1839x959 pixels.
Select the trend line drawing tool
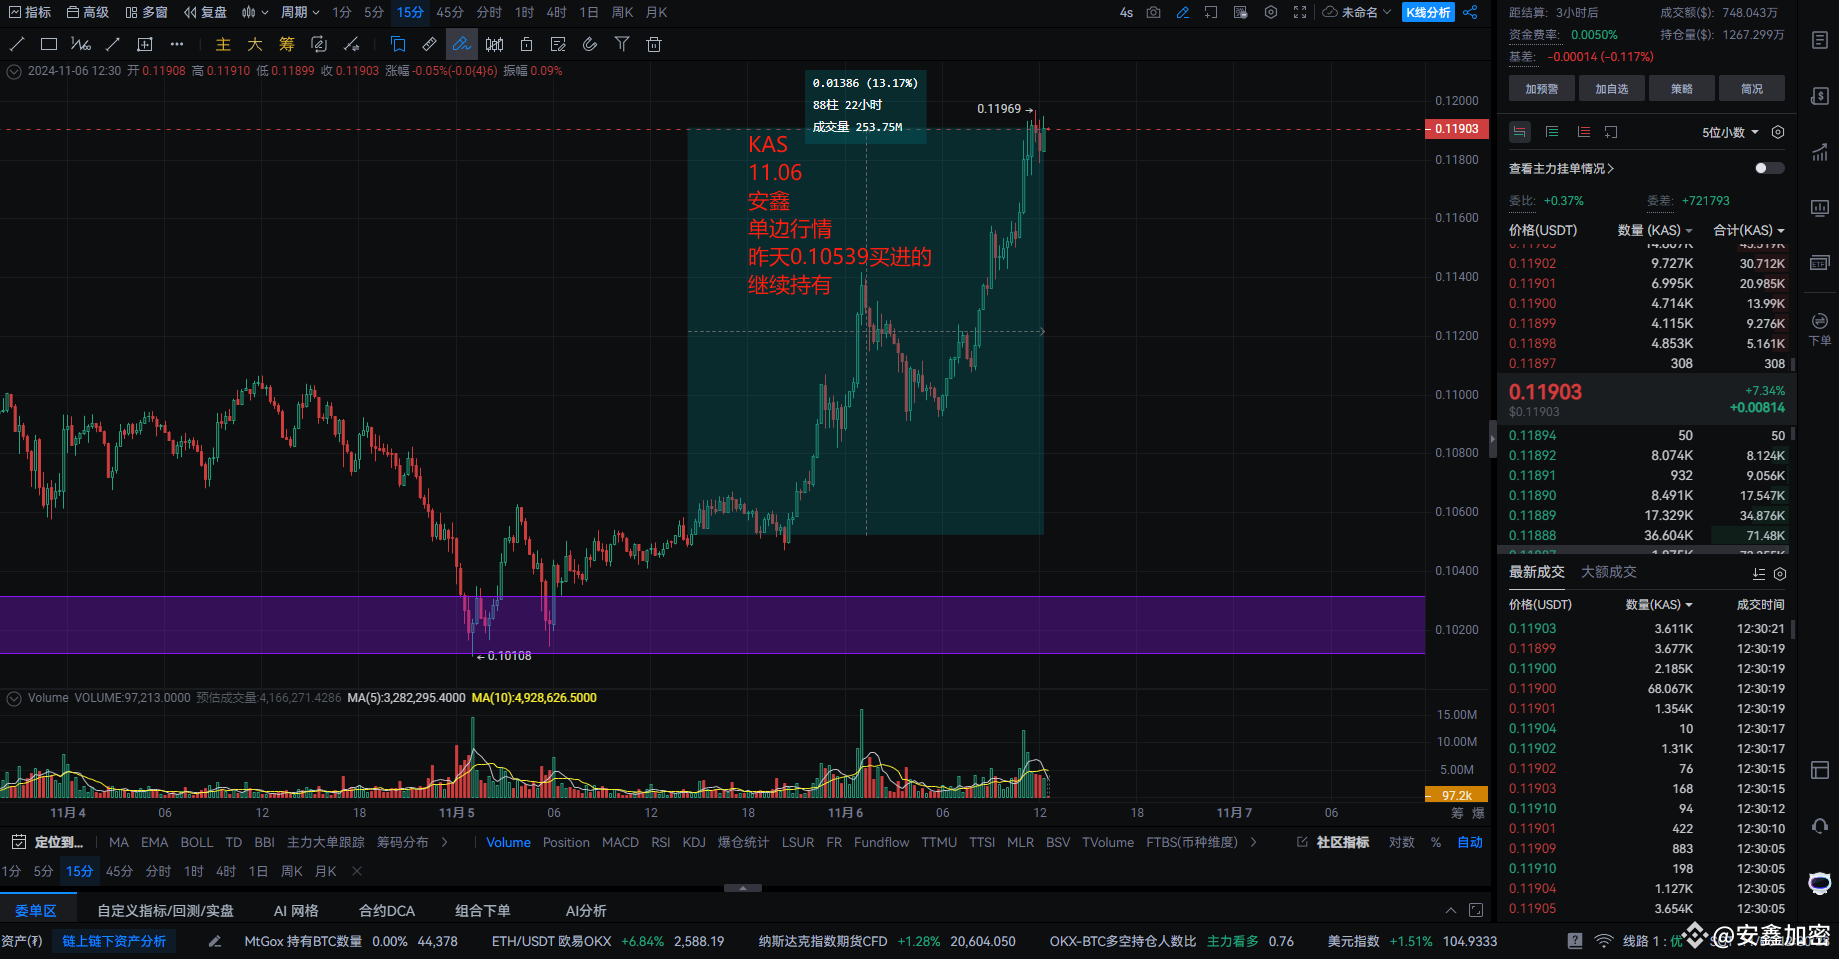17,44
